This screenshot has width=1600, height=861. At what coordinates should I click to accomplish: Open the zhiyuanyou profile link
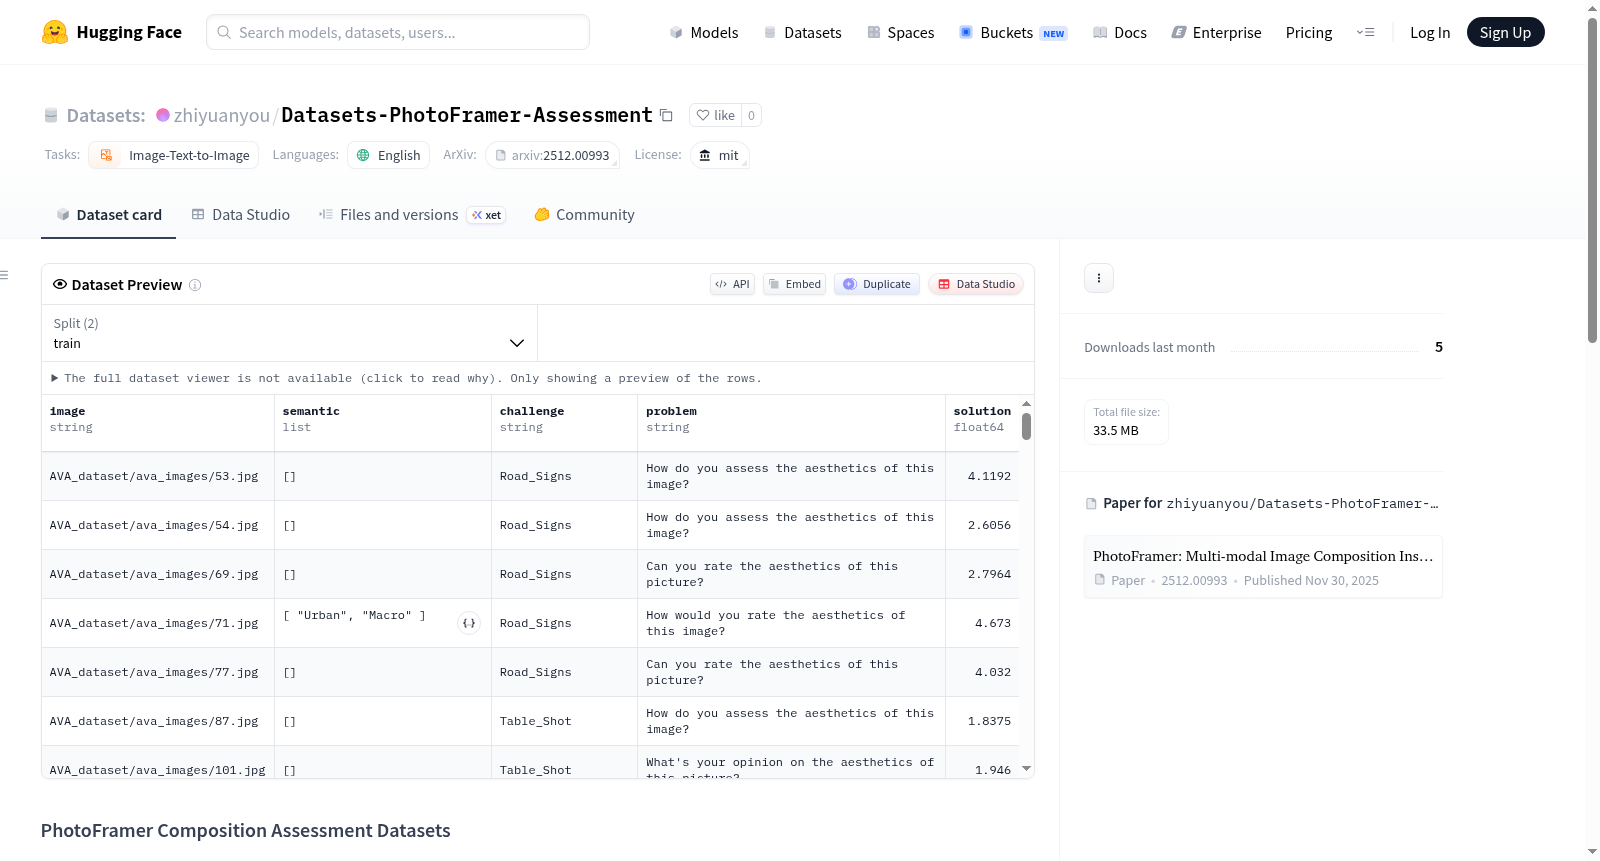click(x=222, y=116)
